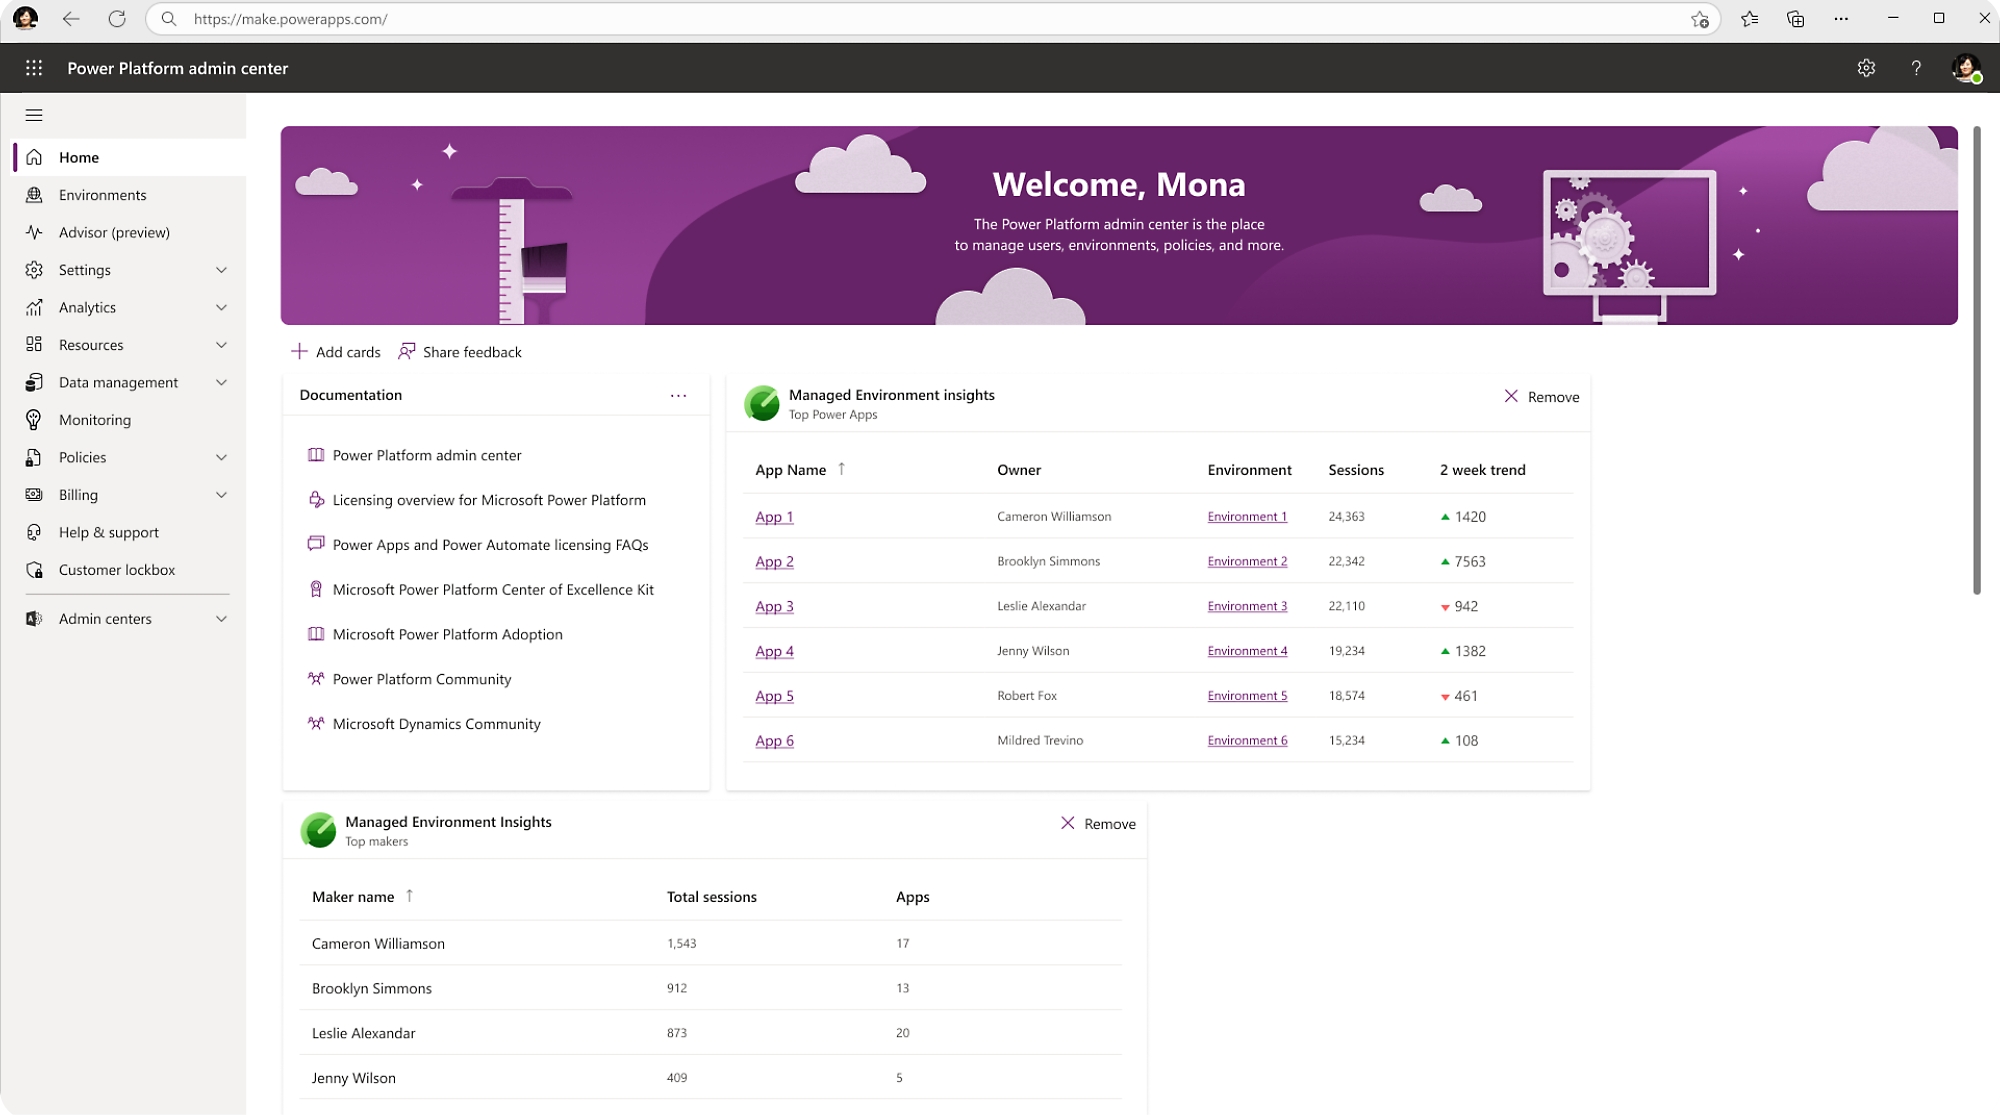Click the browser address bar
This screenshot has height=1115, width=2000.
point(933,18)
